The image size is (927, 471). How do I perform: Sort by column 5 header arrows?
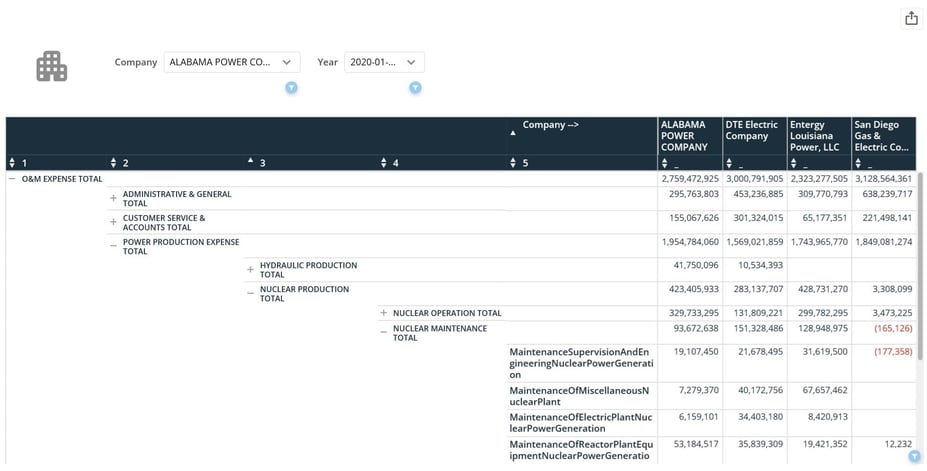click(x=513, y=163)
